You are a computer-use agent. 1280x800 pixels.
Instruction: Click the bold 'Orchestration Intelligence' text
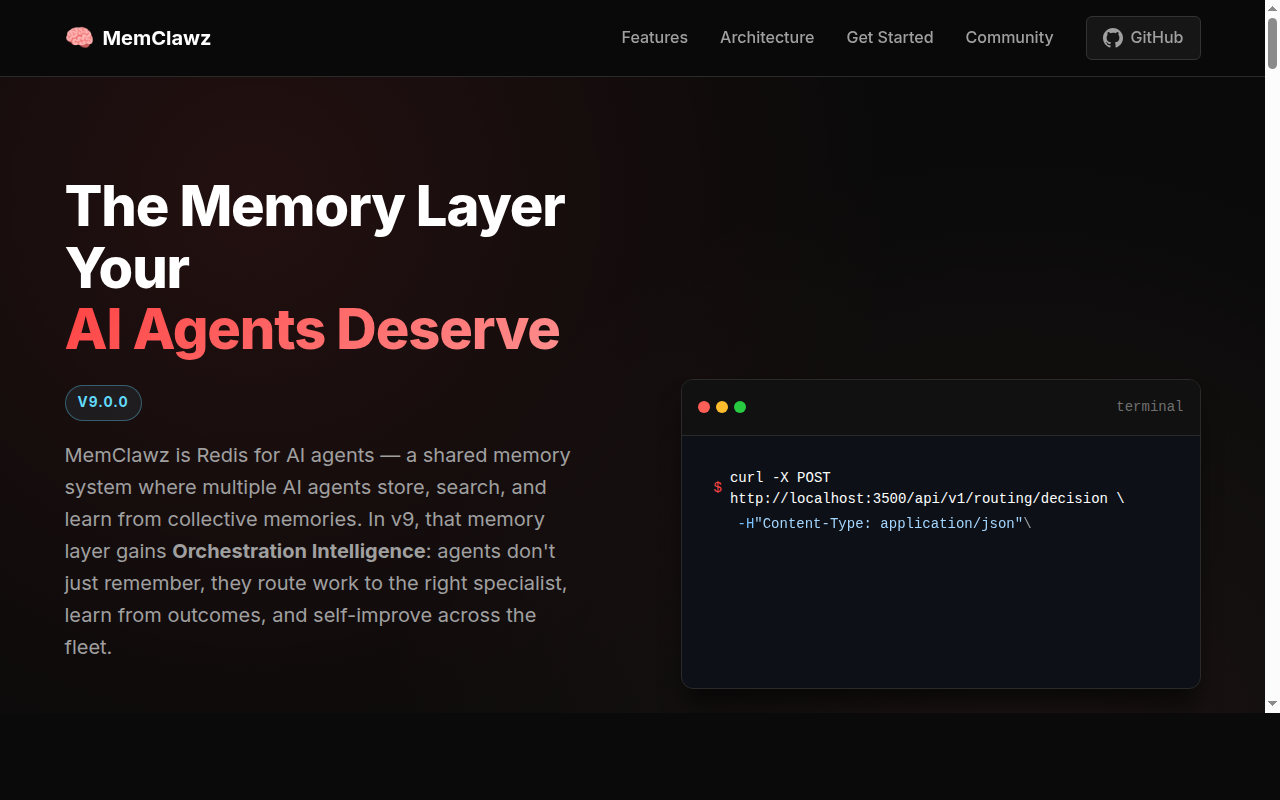[x=299, y=551]
